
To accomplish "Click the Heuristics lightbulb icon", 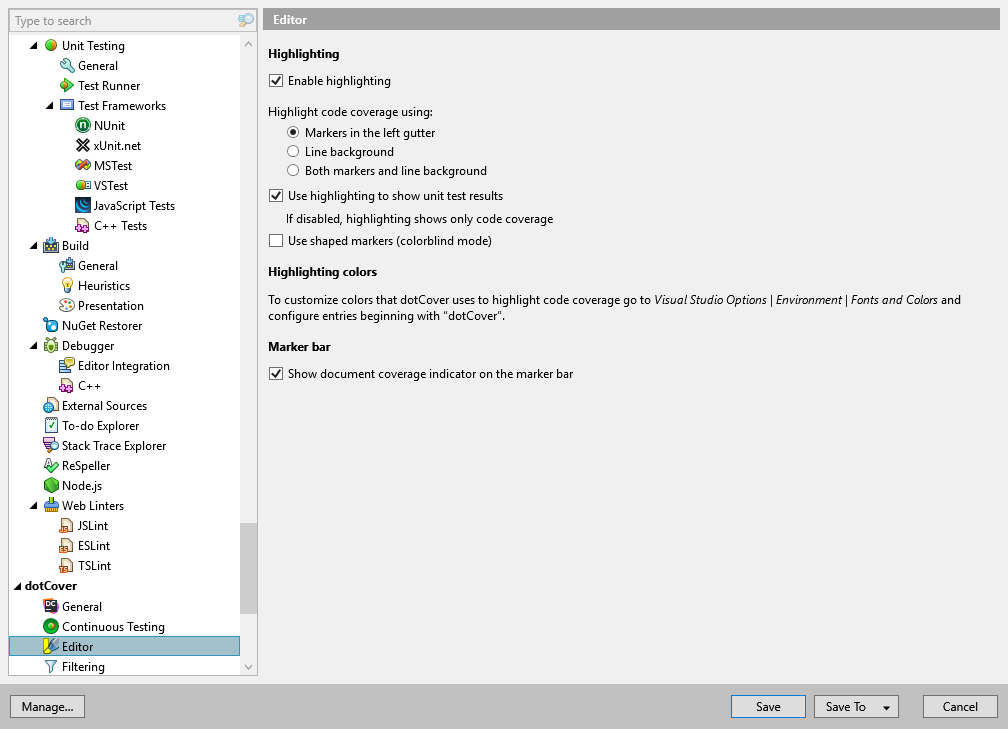I will point(67,285).
